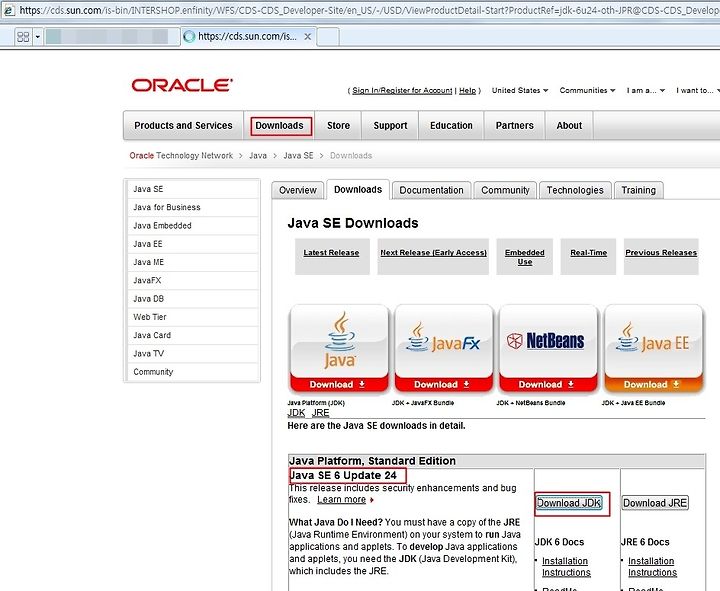The height and width of the screenshot is (591, 720).
Task: Switch to the Overview tab
Action: 298,190
